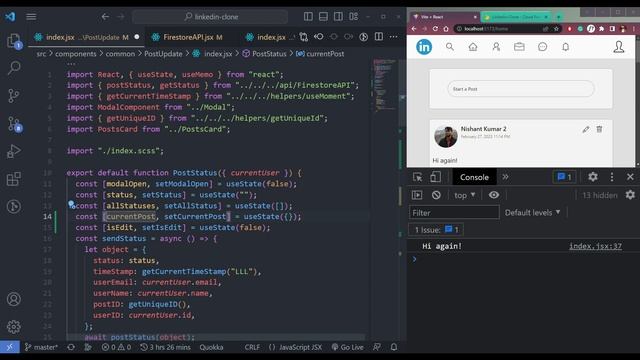Expand the 'top' JavaScript context dropdown
Screen dimensions: 640x360
tap(464, 195)
